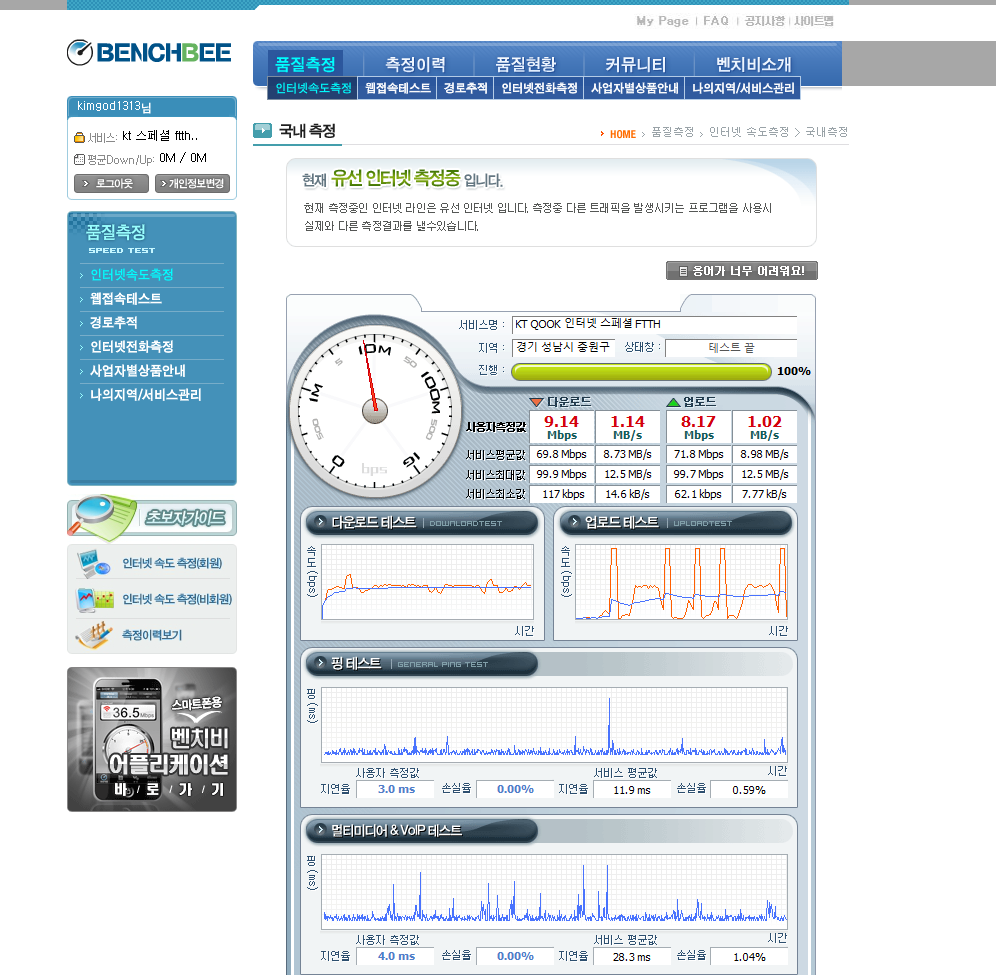This screenshot has height=975, width=996.
Task: Click the 서비스명 field showing KT QOOK
Action: (654, 325)
